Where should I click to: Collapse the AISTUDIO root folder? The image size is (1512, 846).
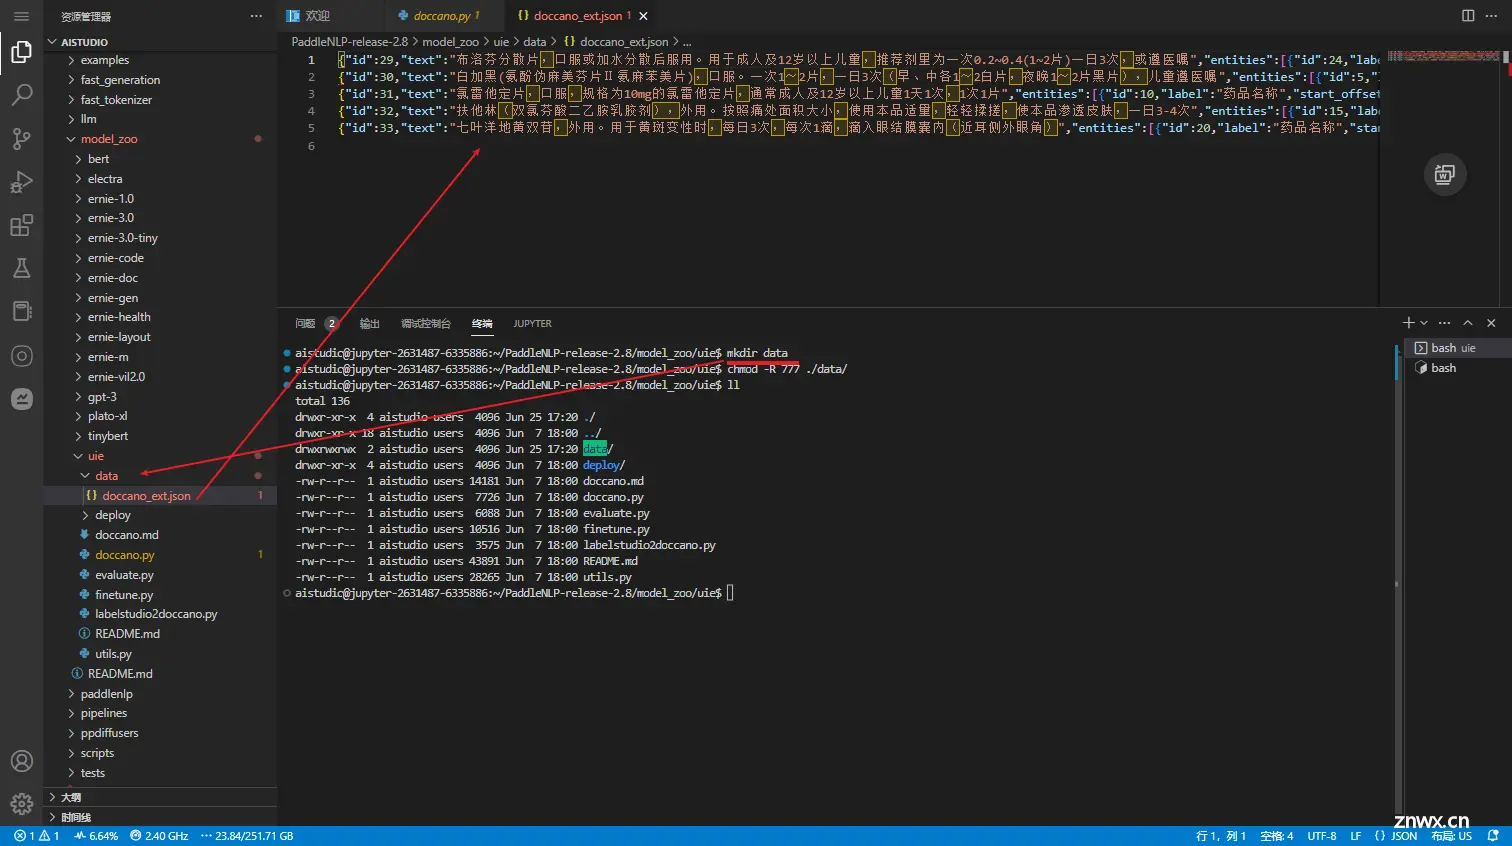[x=160, y=42]
